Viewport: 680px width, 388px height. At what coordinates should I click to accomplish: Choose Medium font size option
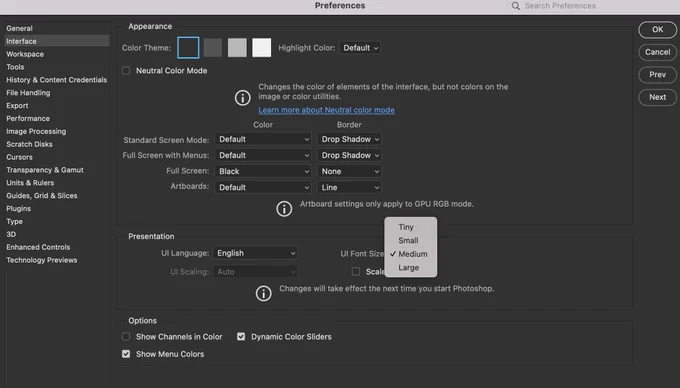pyautogui.click(x=411, y=254)
